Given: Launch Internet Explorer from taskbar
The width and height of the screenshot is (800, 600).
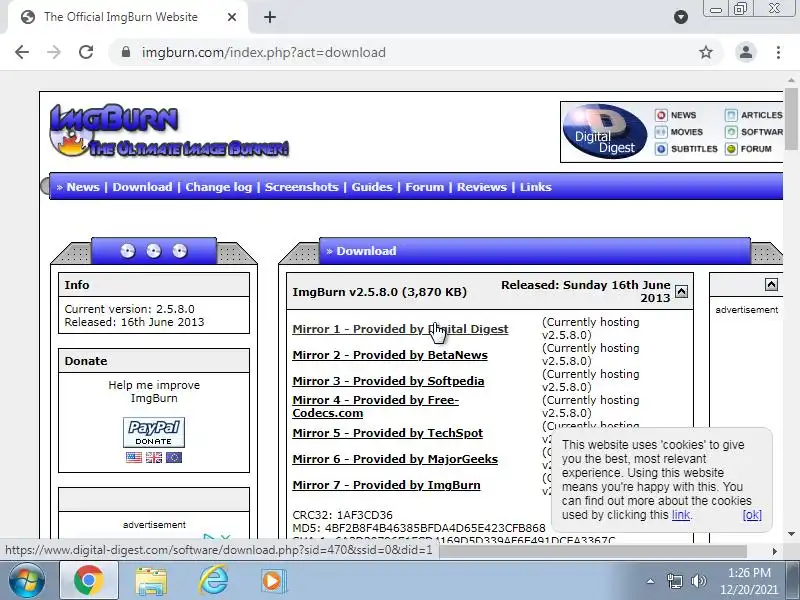Looking at the screenshot, I should tap(213, 581).
